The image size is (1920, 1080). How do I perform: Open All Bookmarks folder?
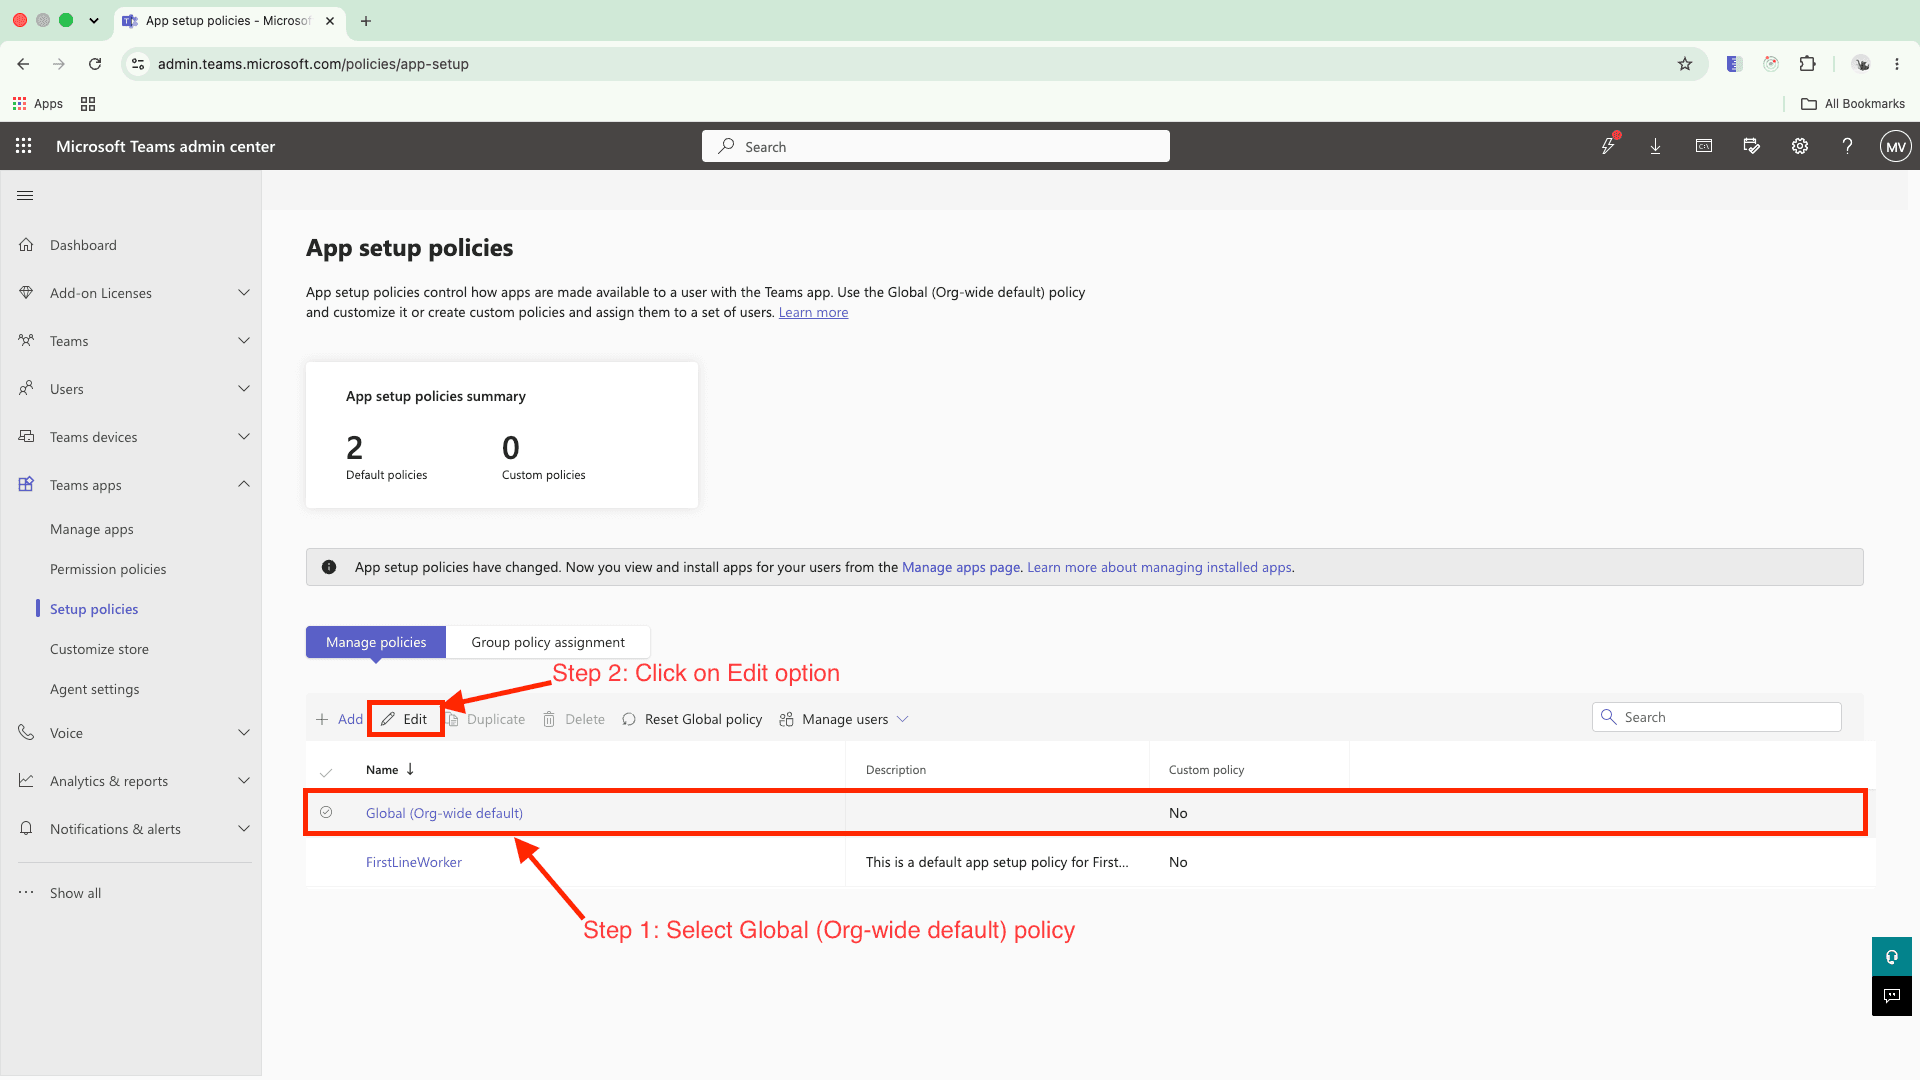pos(1852,104)
